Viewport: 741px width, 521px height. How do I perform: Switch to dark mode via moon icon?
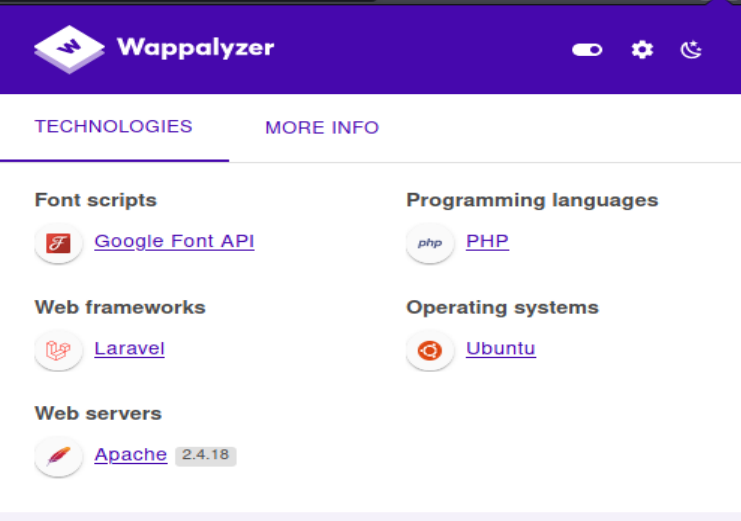click(691, 49)
